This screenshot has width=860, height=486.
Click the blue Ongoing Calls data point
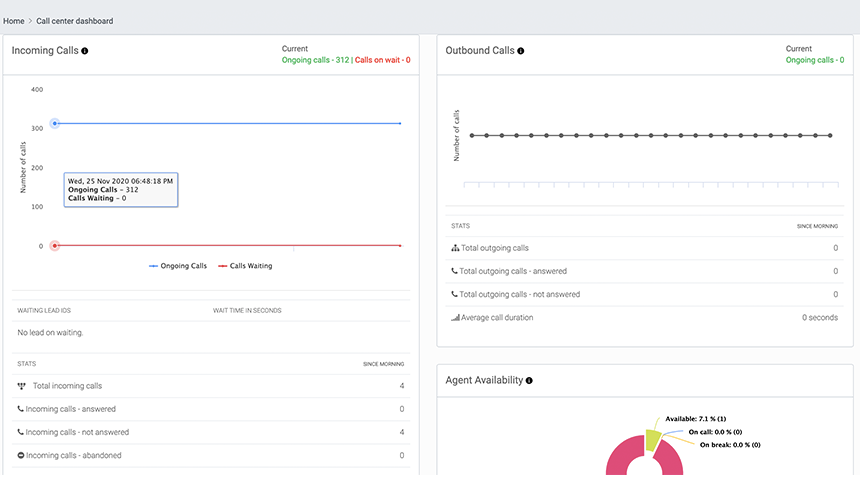point(55,123)
